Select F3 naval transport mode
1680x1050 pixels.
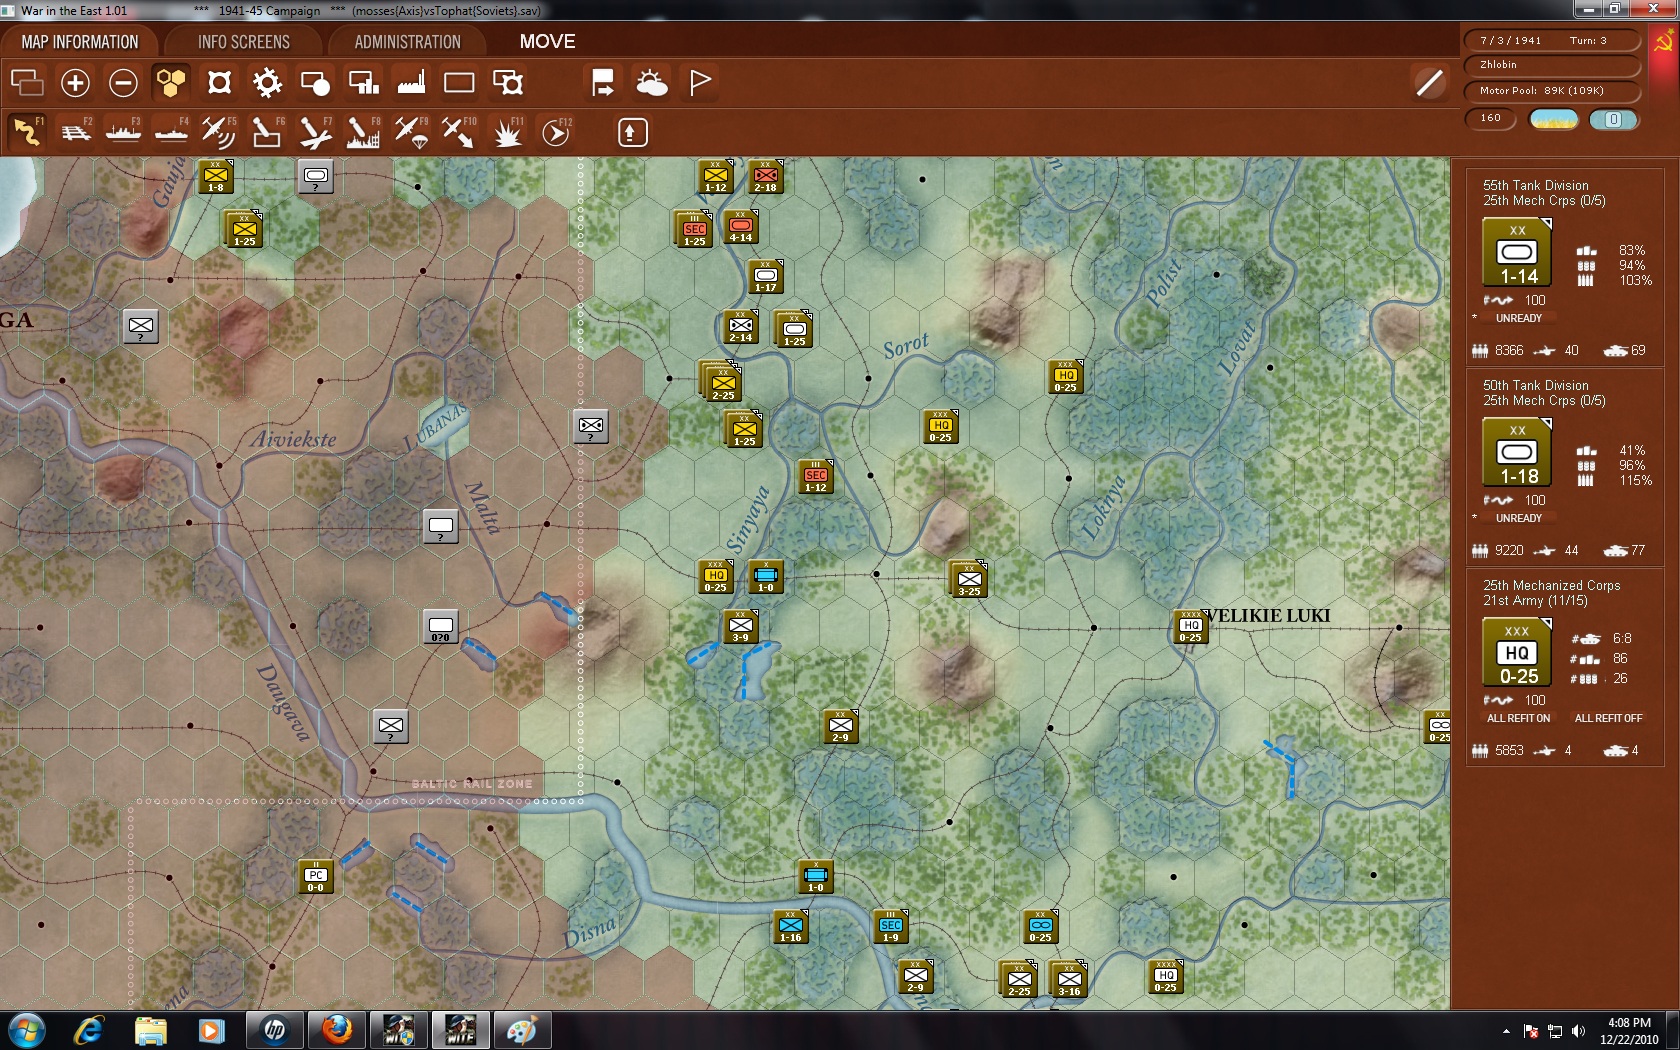coord(123,132)
